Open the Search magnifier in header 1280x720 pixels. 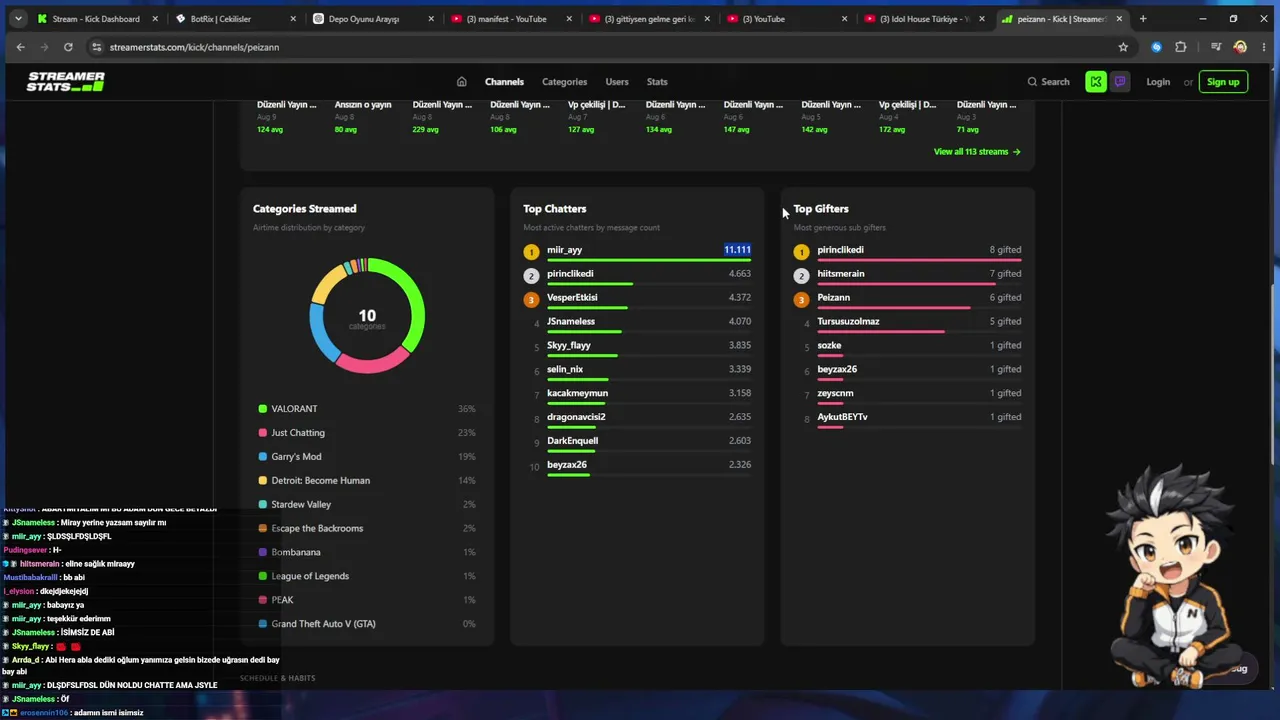tap(1033, 82)
